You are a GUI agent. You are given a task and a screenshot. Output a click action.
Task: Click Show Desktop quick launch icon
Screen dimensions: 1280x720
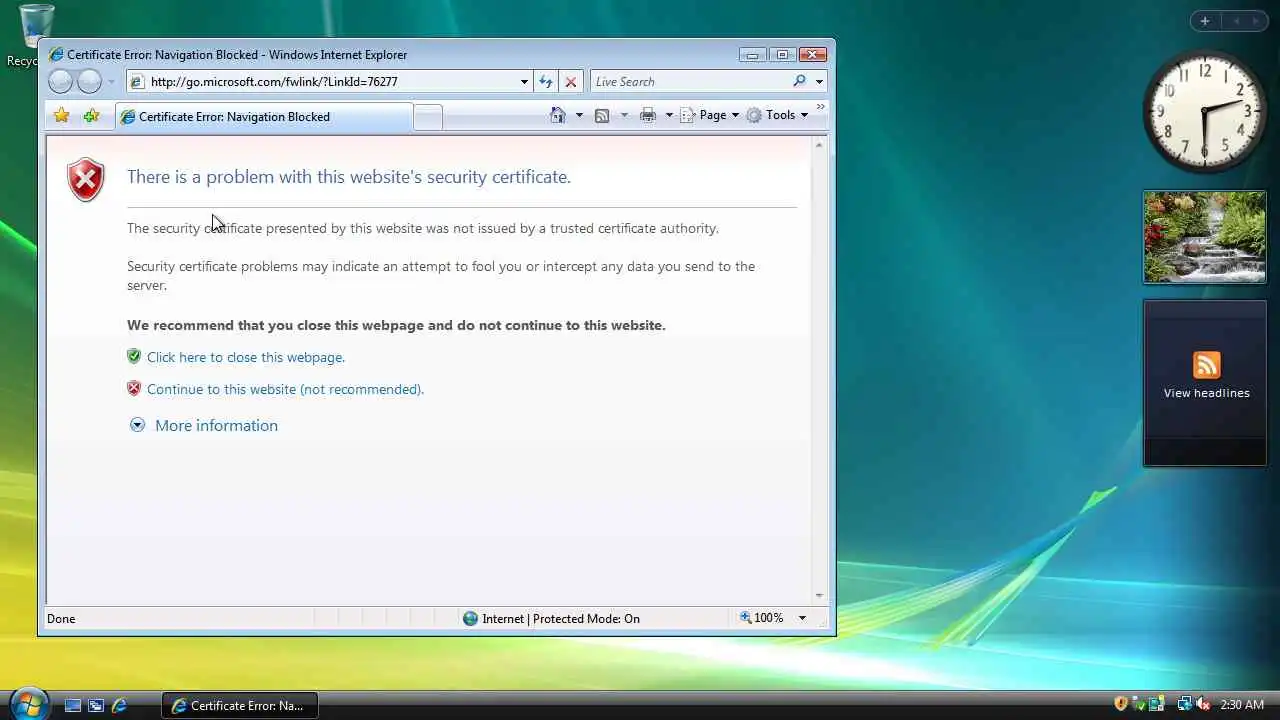click(x=73, y=705)
